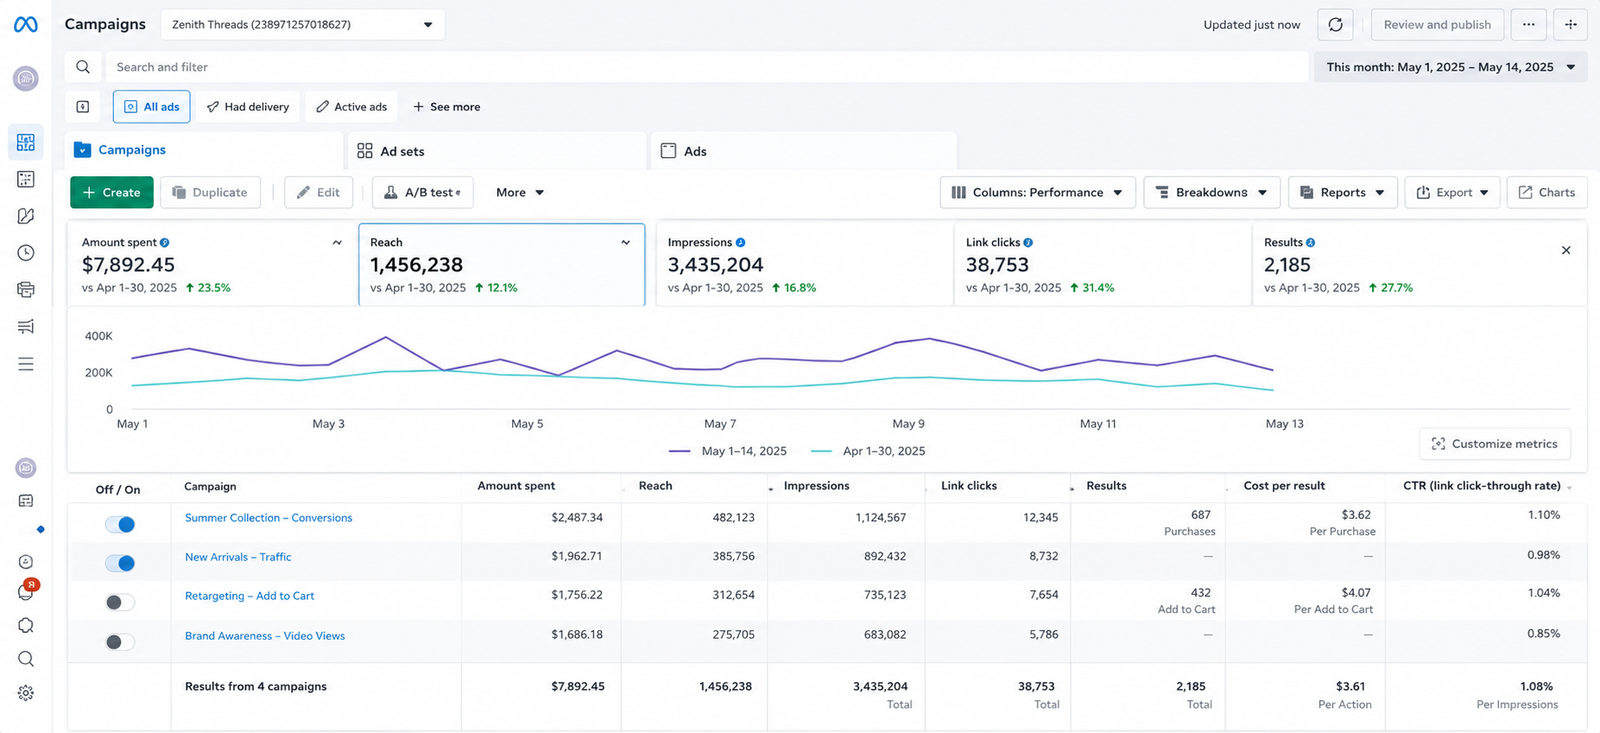Click the Edit button
Viewport: 1600px width, 733px height.
(319, 193)
